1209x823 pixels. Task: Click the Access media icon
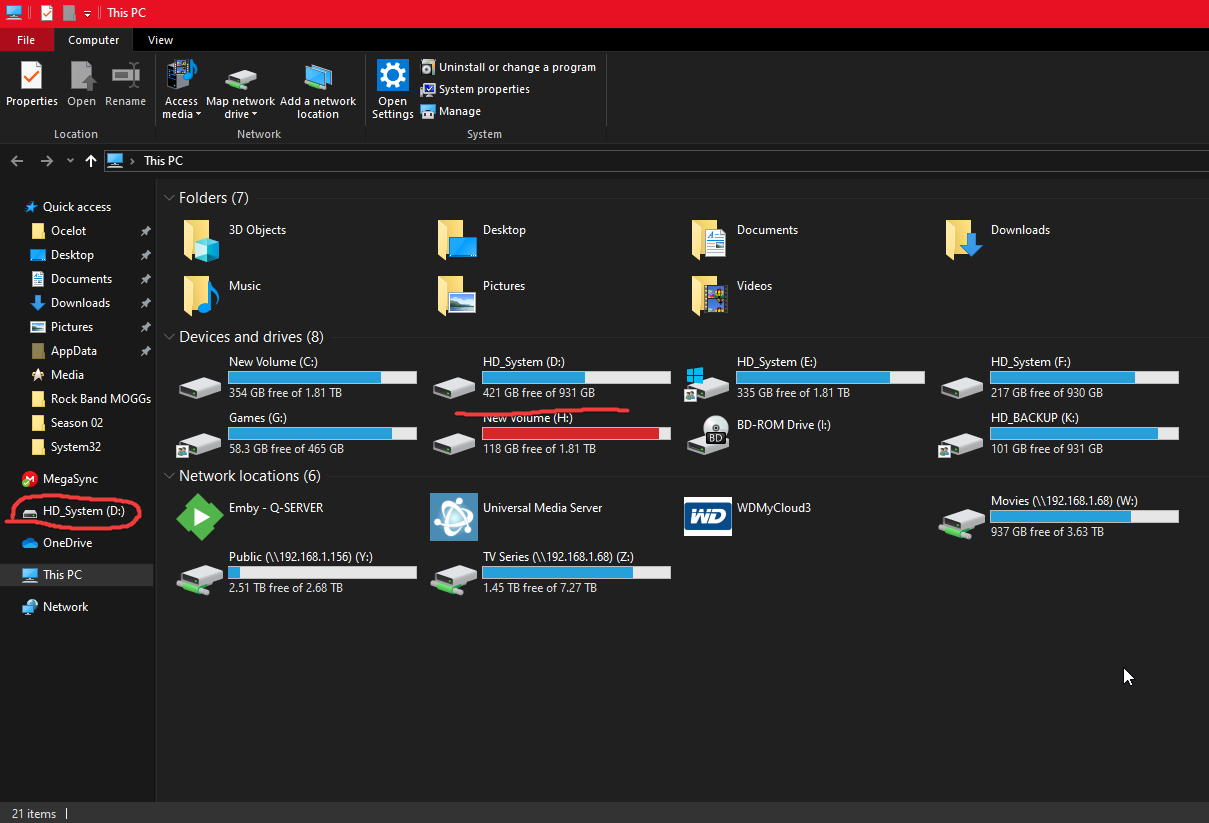(182, 76)
